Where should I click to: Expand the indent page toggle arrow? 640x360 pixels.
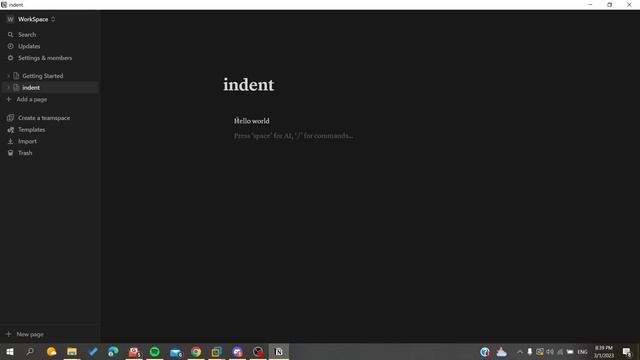pyautogui.click(x=8, y=88)
